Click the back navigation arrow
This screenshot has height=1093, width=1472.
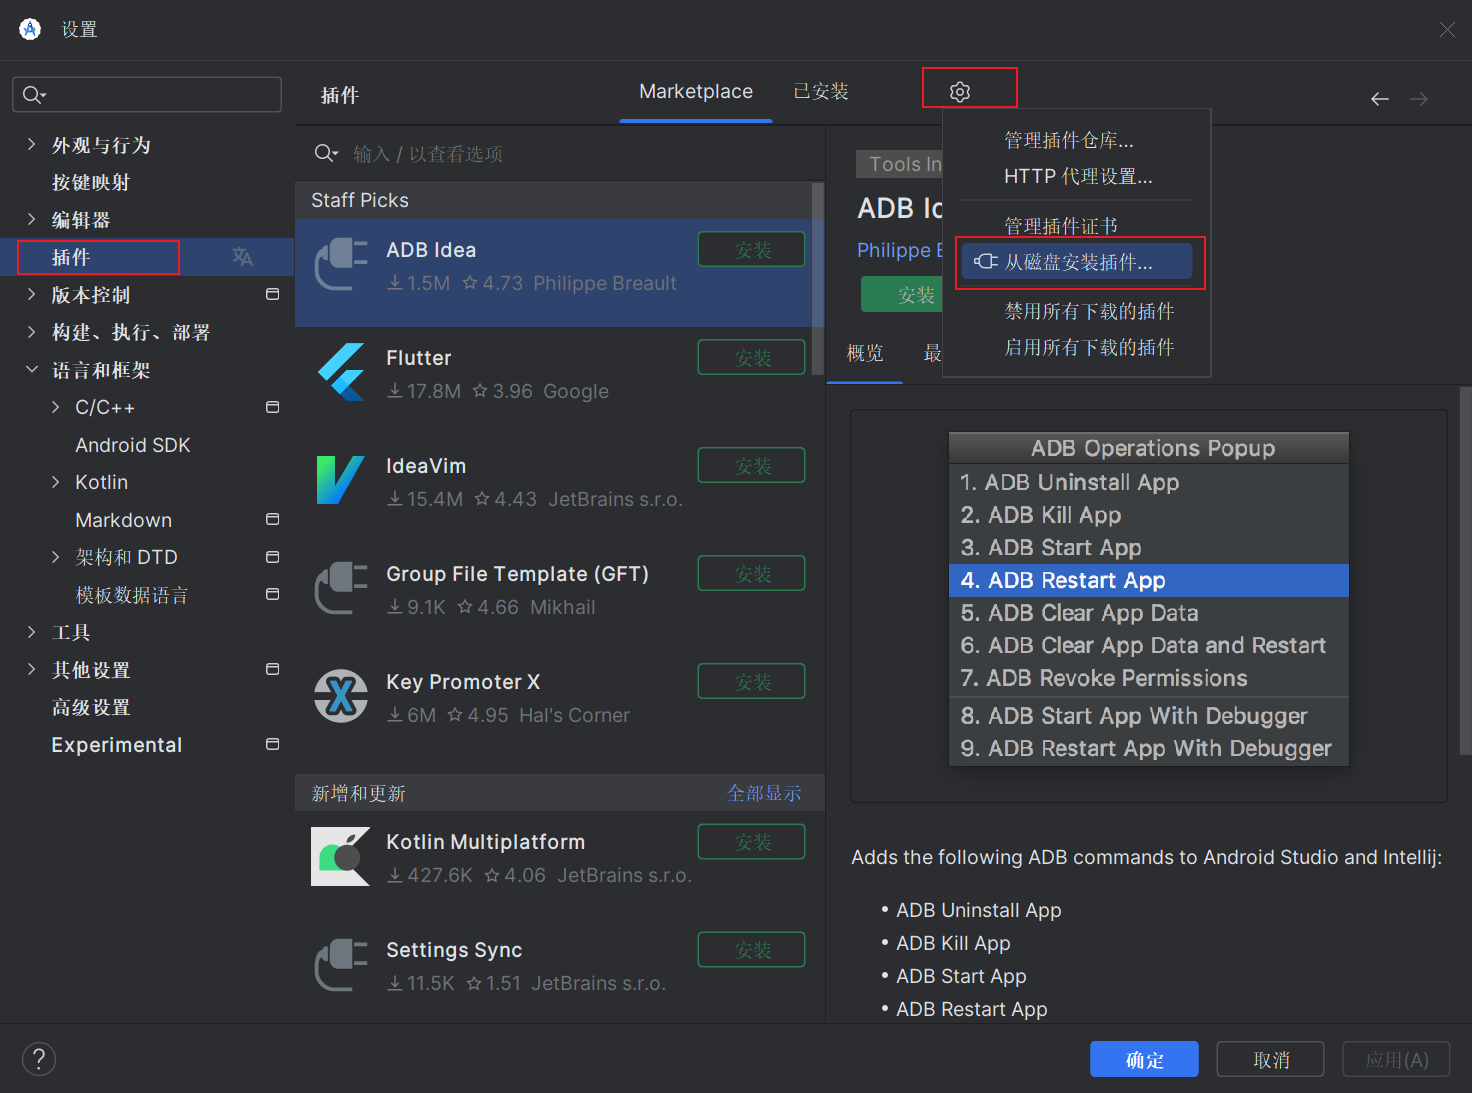point(1380,99)
